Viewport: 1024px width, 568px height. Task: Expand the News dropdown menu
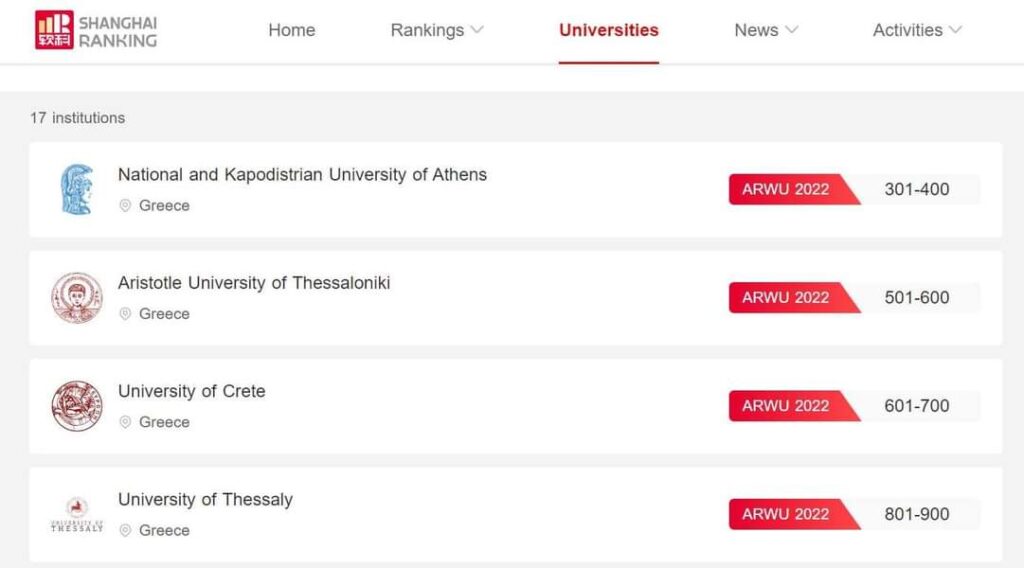pyautogui.click(x=766, y=30)
